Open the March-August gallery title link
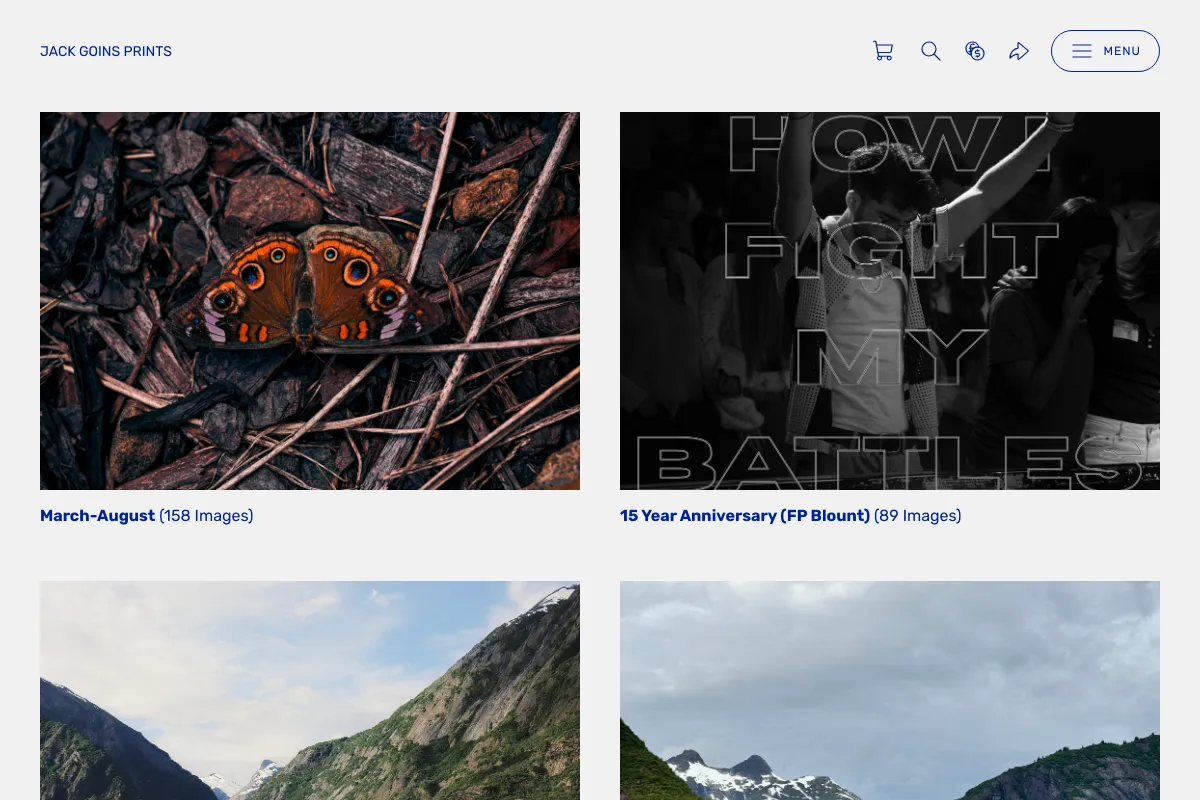The width and height of the screenshot is (1200, 800). 97,516
